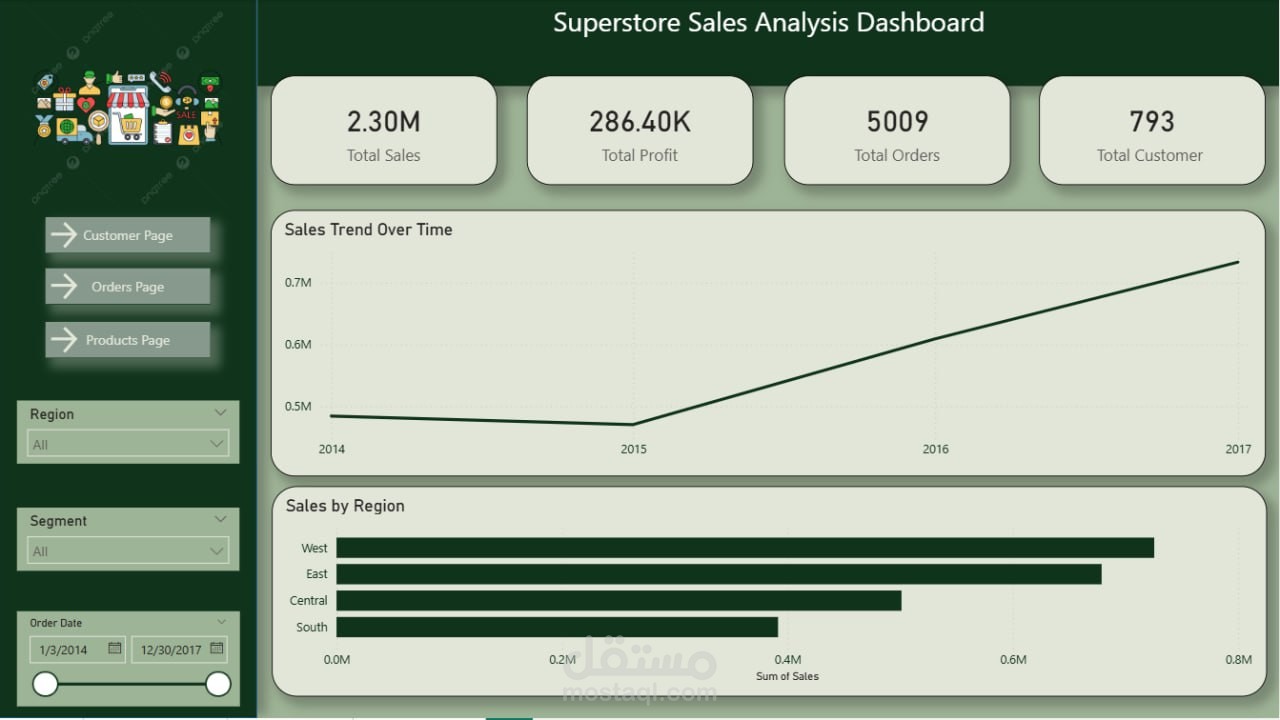Open the start date calendar picker icon
The height and width of the screenshot is (720, 1280).
115,648
